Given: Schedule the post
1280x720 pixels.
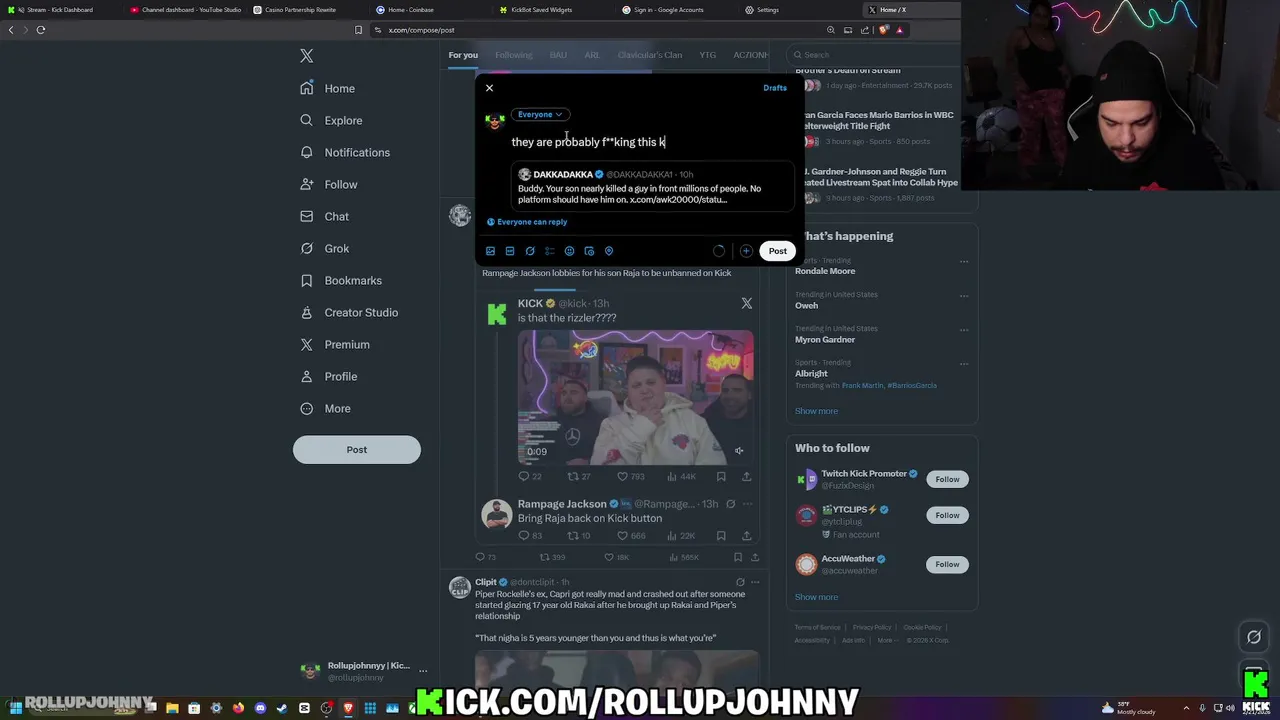Looking at the screenshot, I should tap(589, 251).
